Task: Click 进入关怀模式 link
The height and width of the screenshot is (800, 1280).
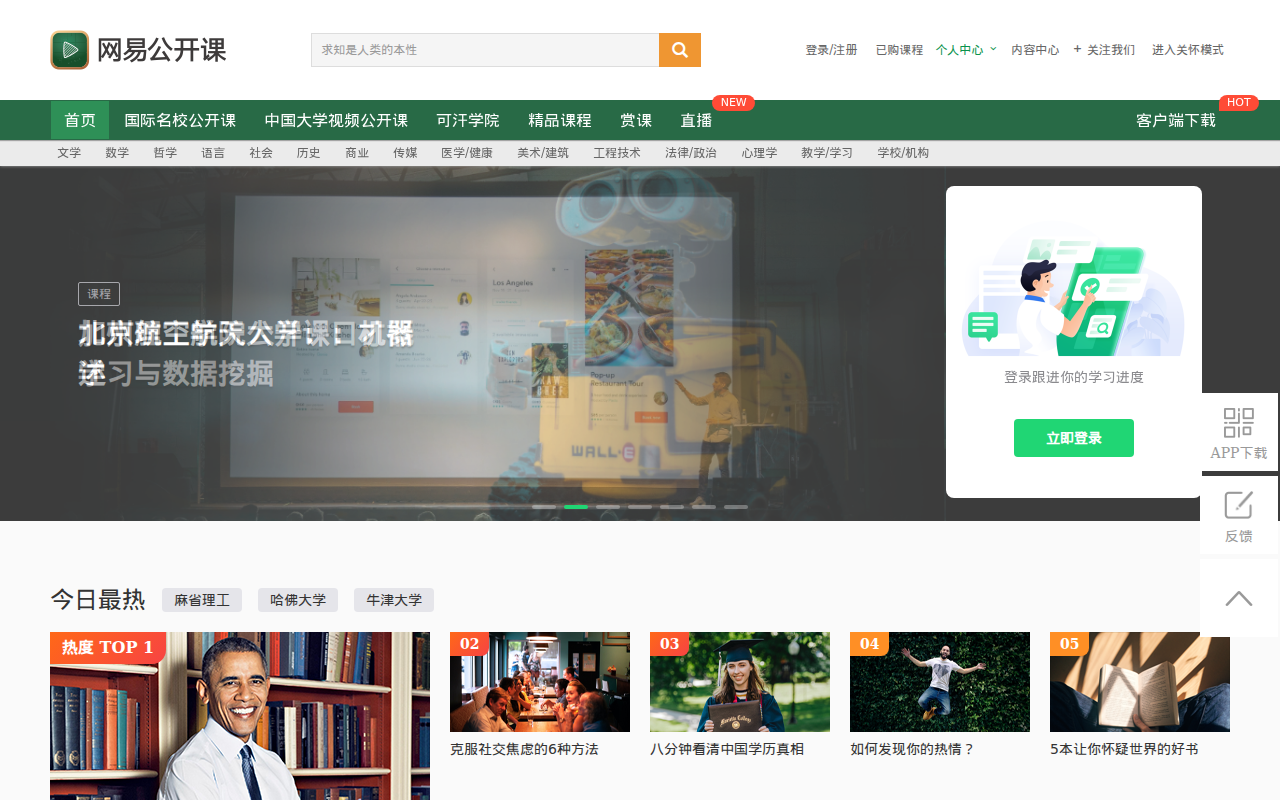Action: (1188, 50)
